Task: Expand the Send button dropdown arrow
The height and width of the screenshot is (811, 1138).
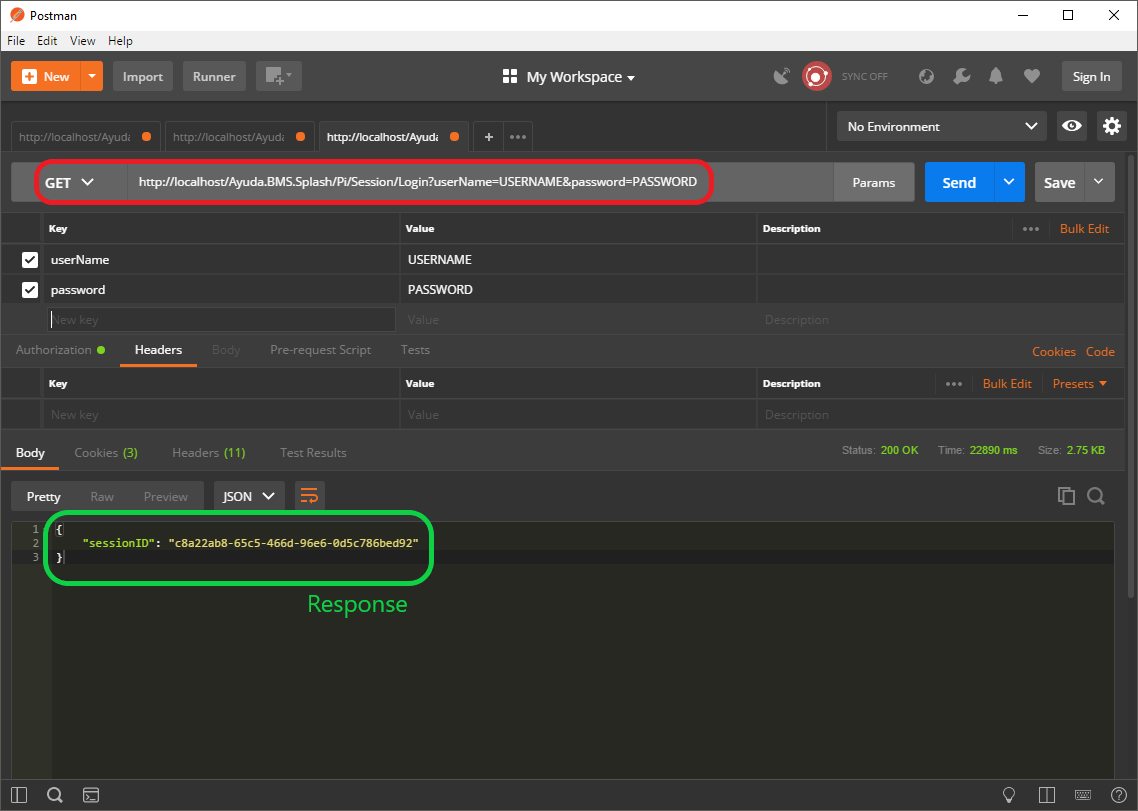Action: [1009, 182]
